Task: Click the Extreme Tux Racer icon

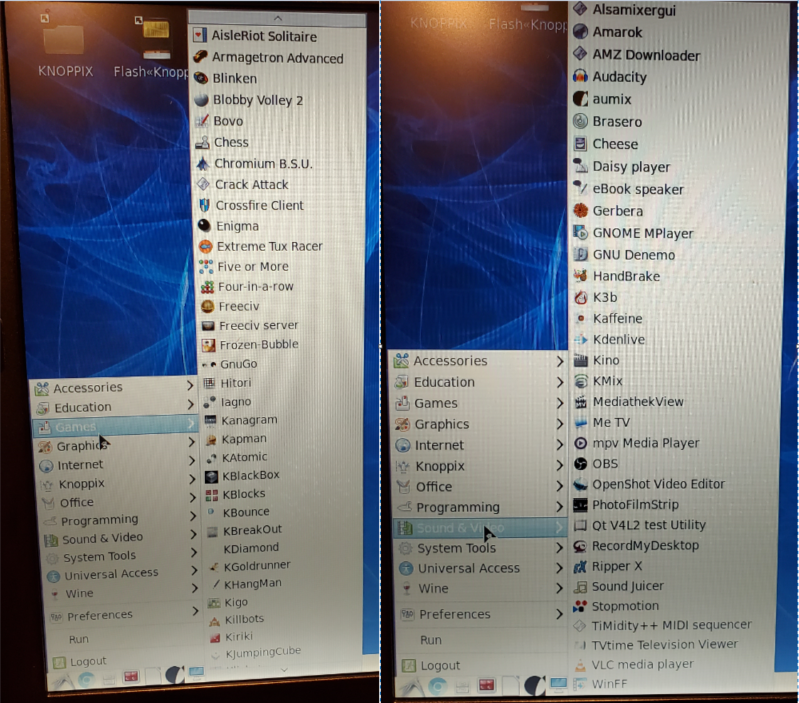Action: point(205,246)
